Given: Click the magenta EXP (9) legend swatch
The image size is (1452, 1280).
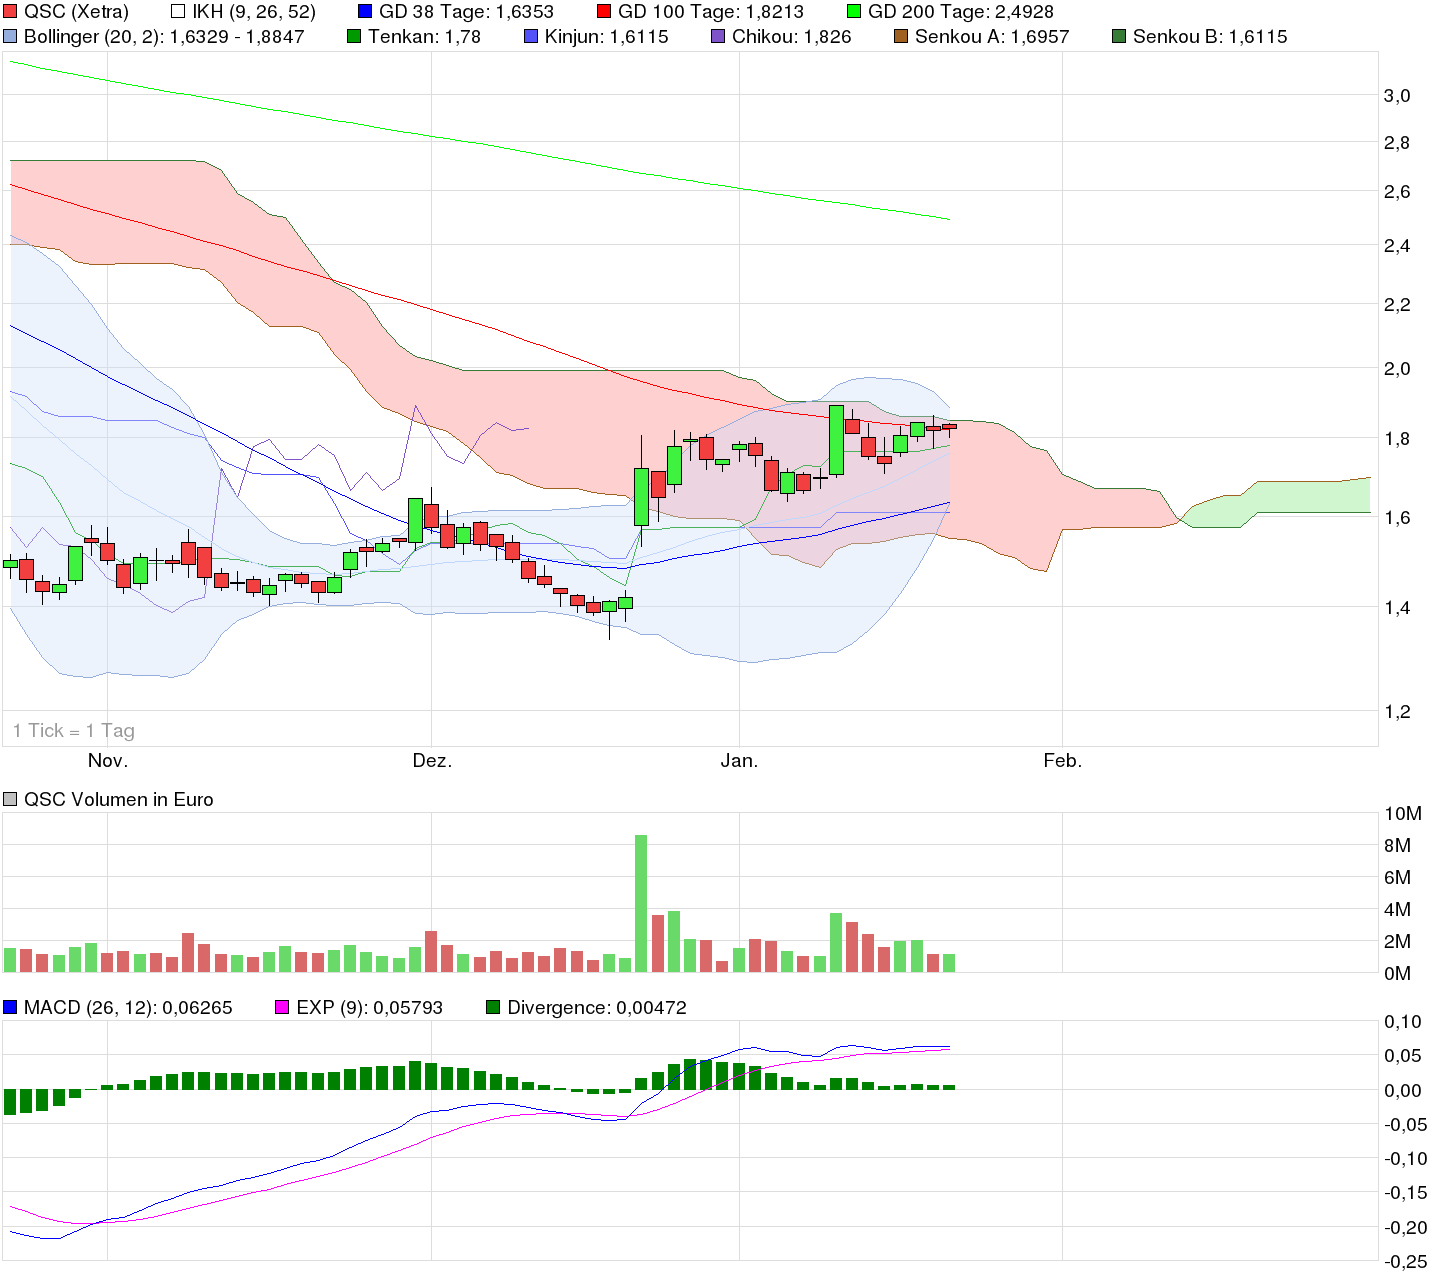Looking at the screenshot, I should 283,1007.
